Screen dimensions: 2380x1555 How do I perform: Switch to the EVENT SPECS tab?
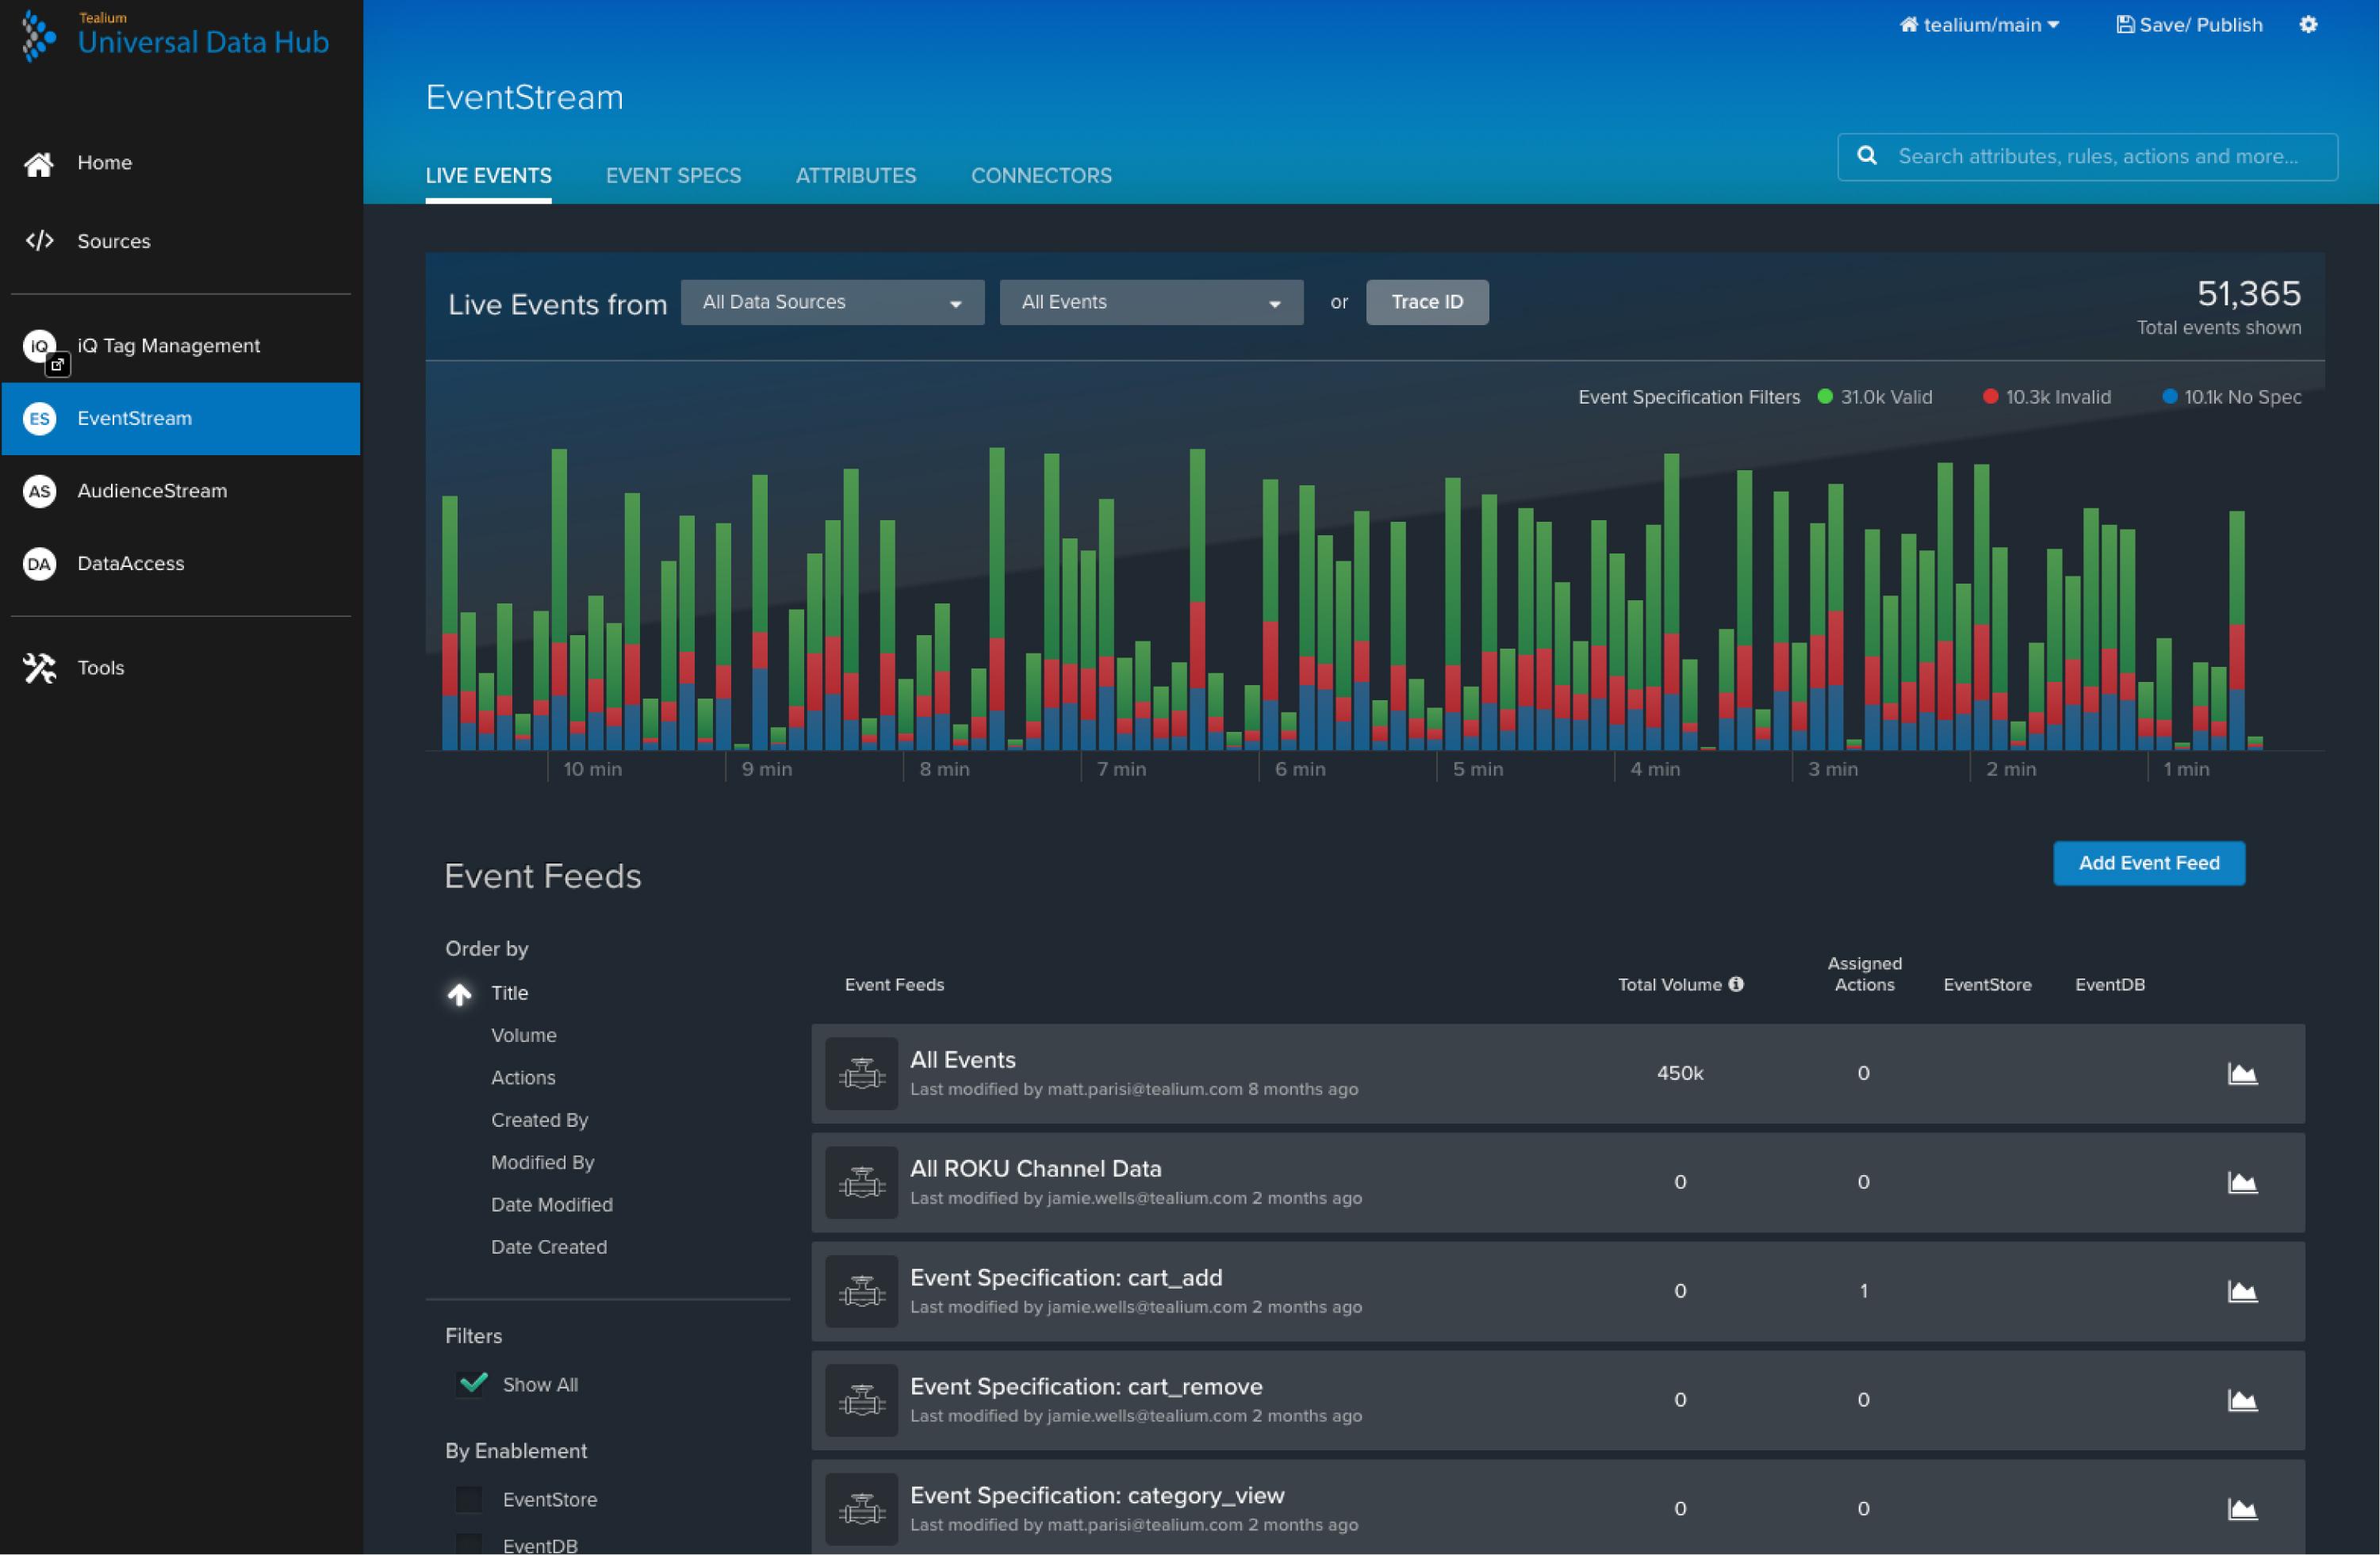(673, 175)
